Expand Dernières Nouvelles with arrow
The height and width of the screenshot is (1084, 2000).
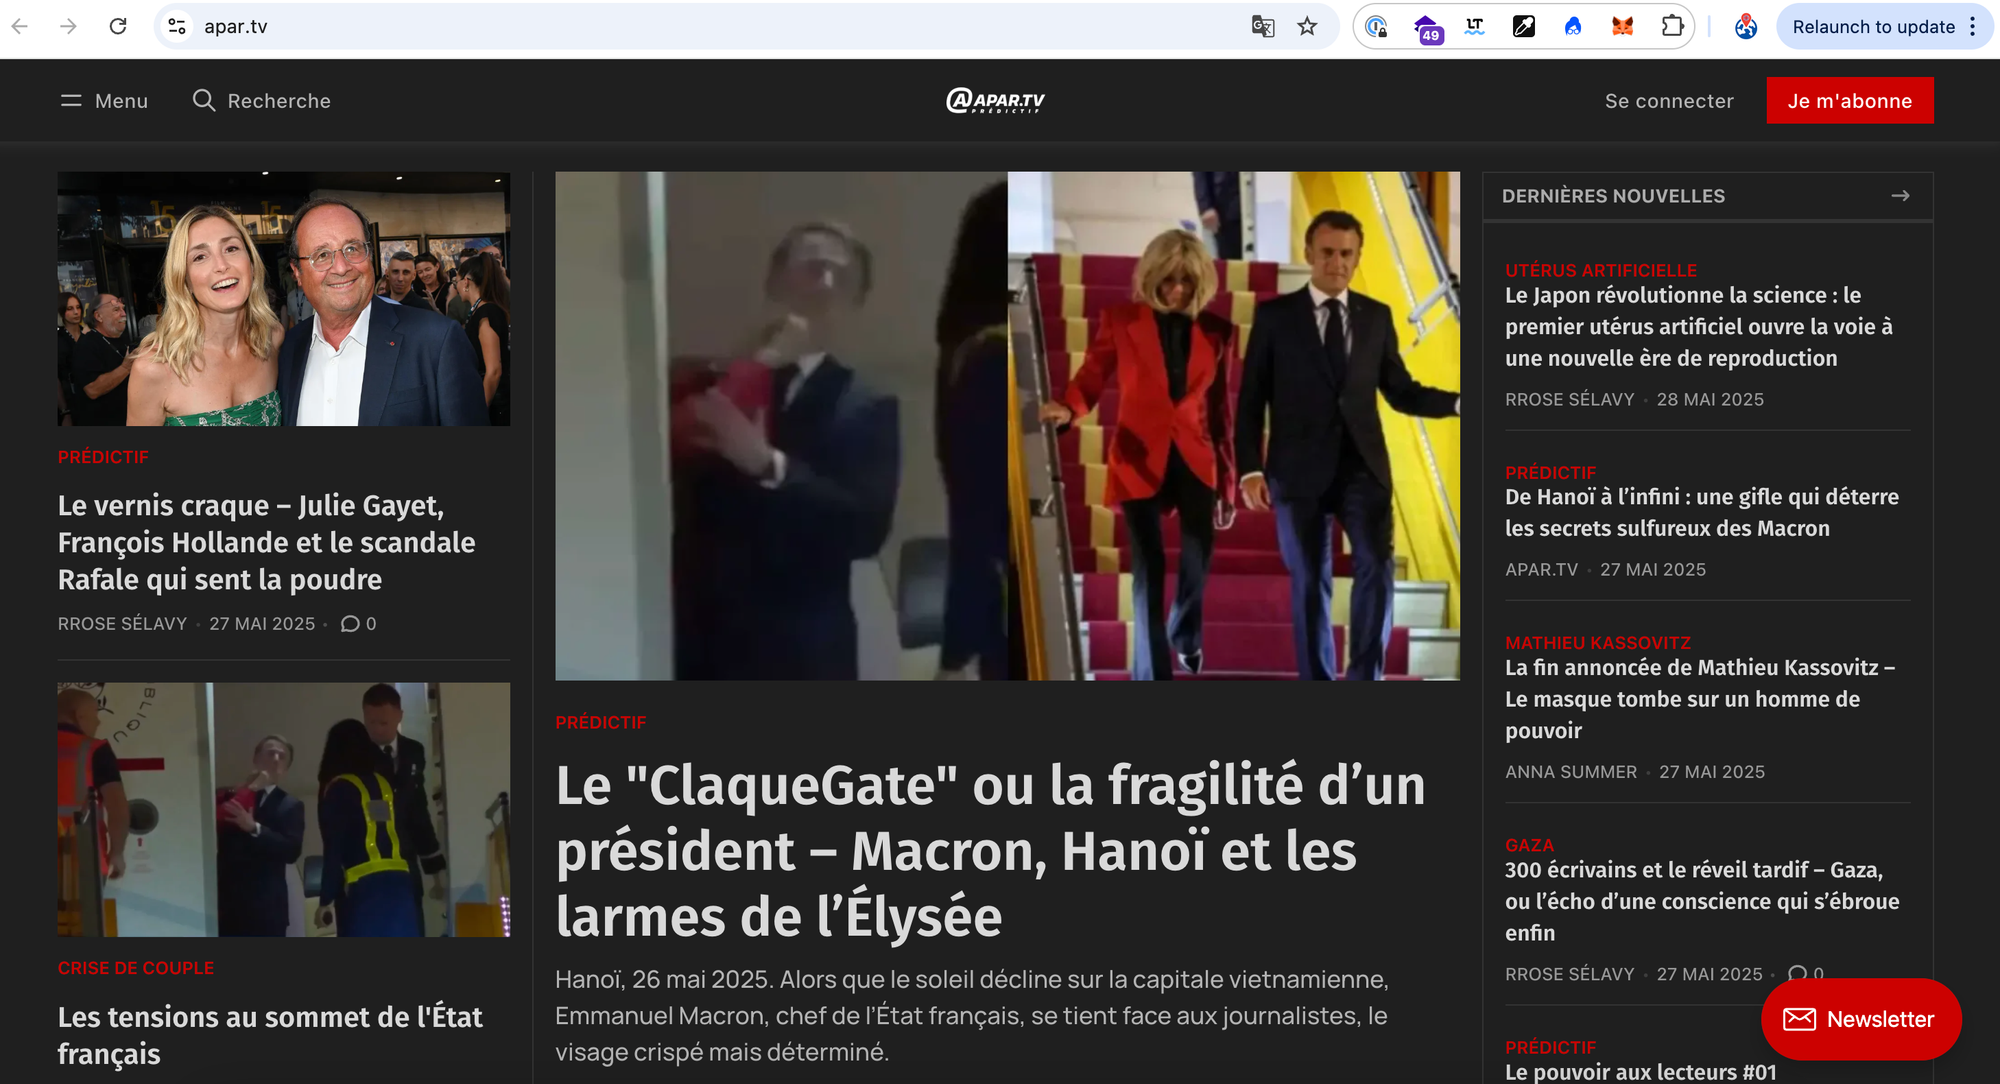pos(1900,196)
